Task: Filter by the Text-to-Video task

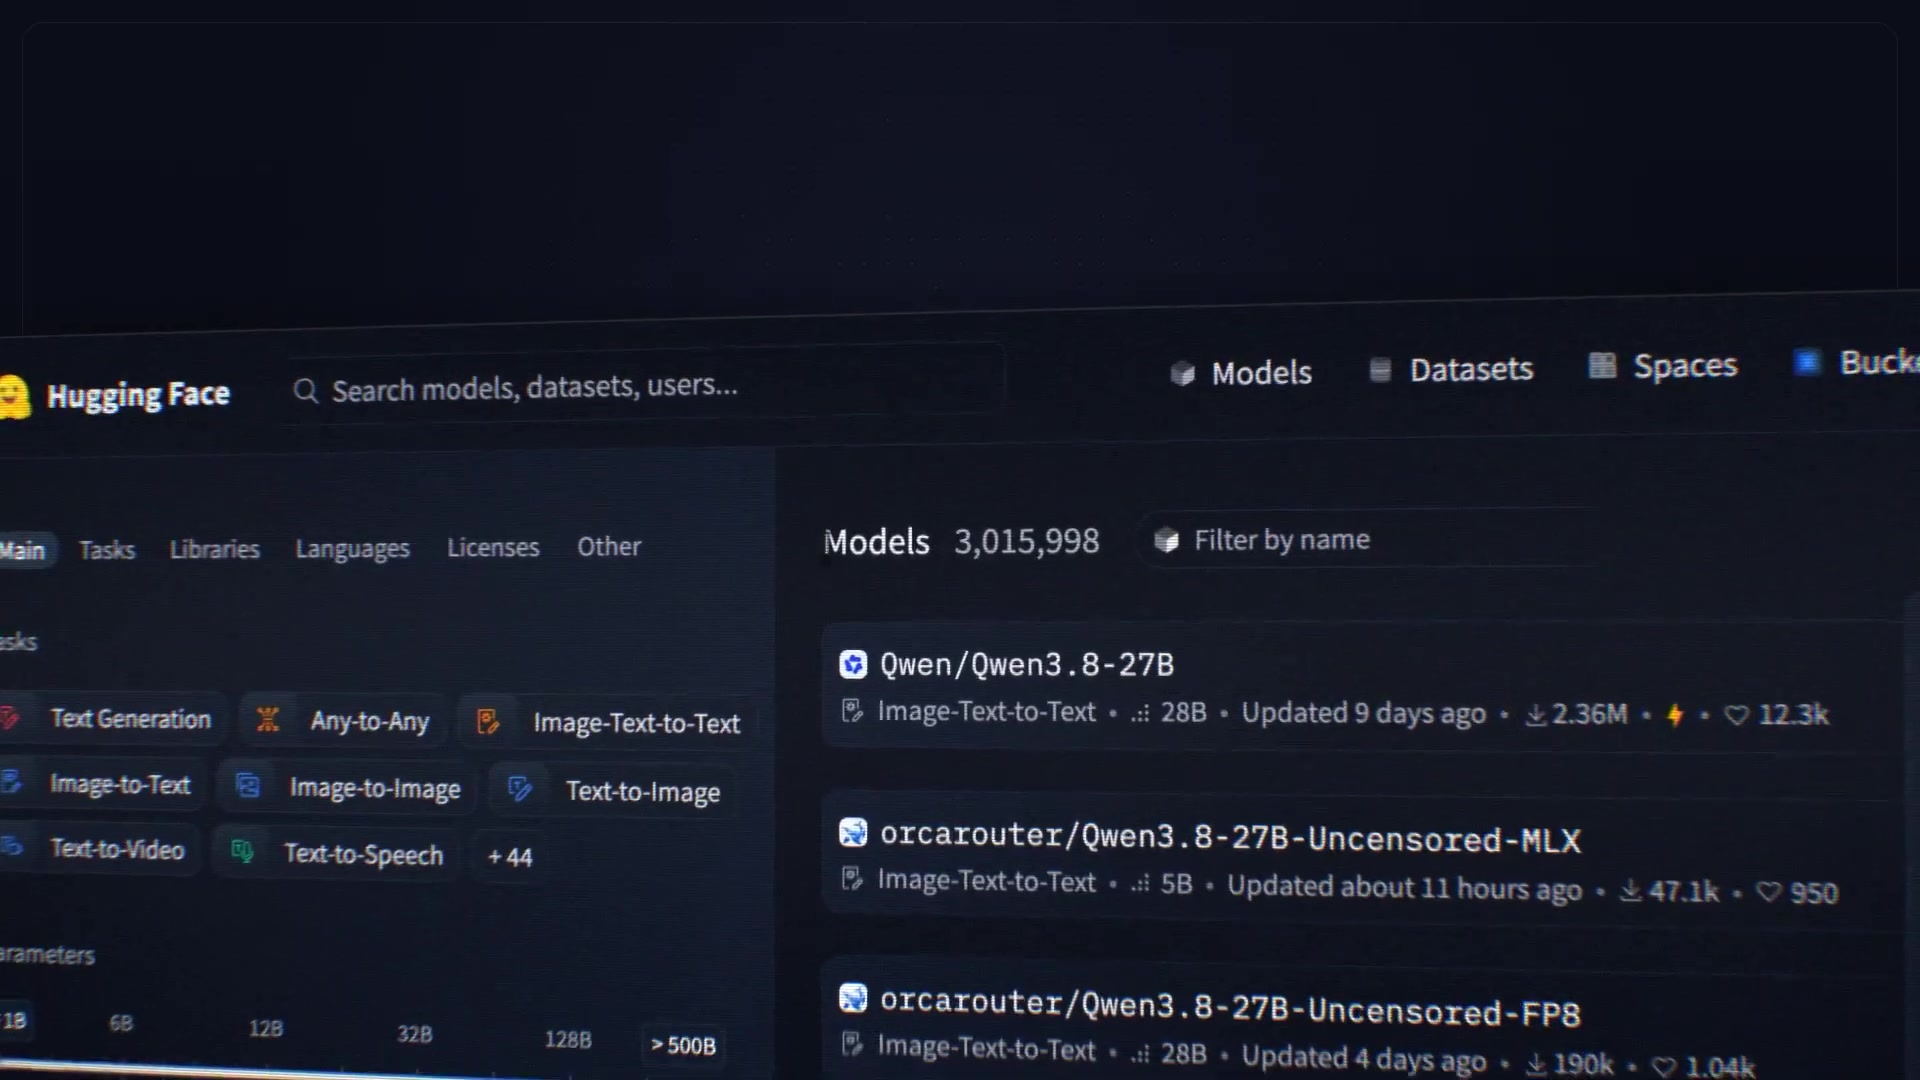Action: coord(98,848)
